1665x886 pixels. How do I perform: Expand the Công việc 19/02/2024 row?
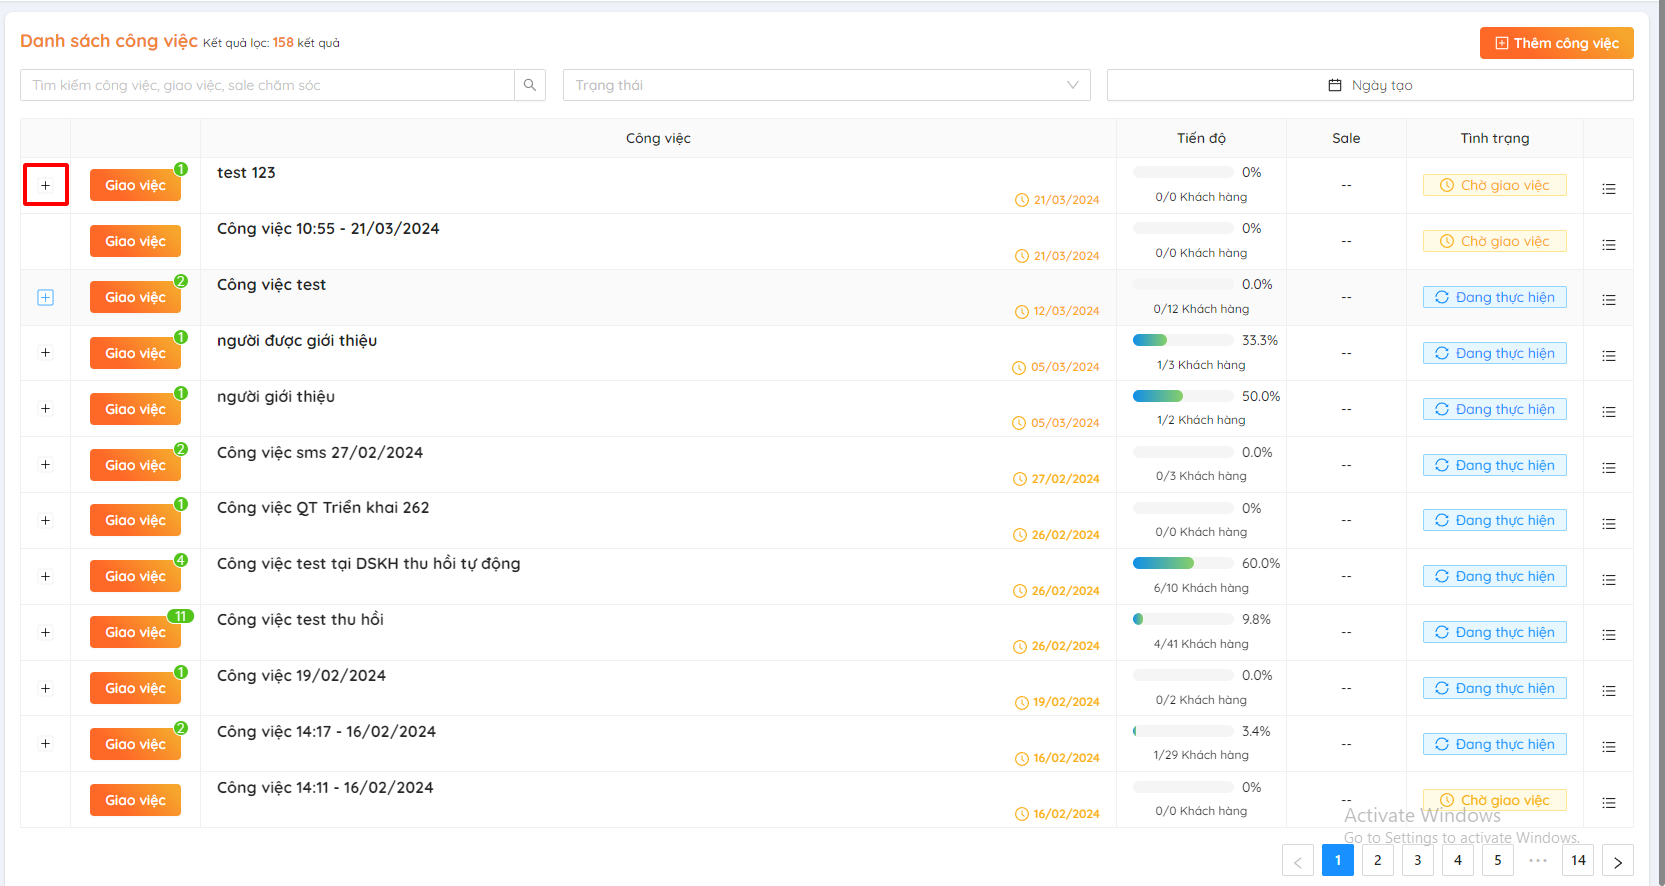tap(45, 689)
